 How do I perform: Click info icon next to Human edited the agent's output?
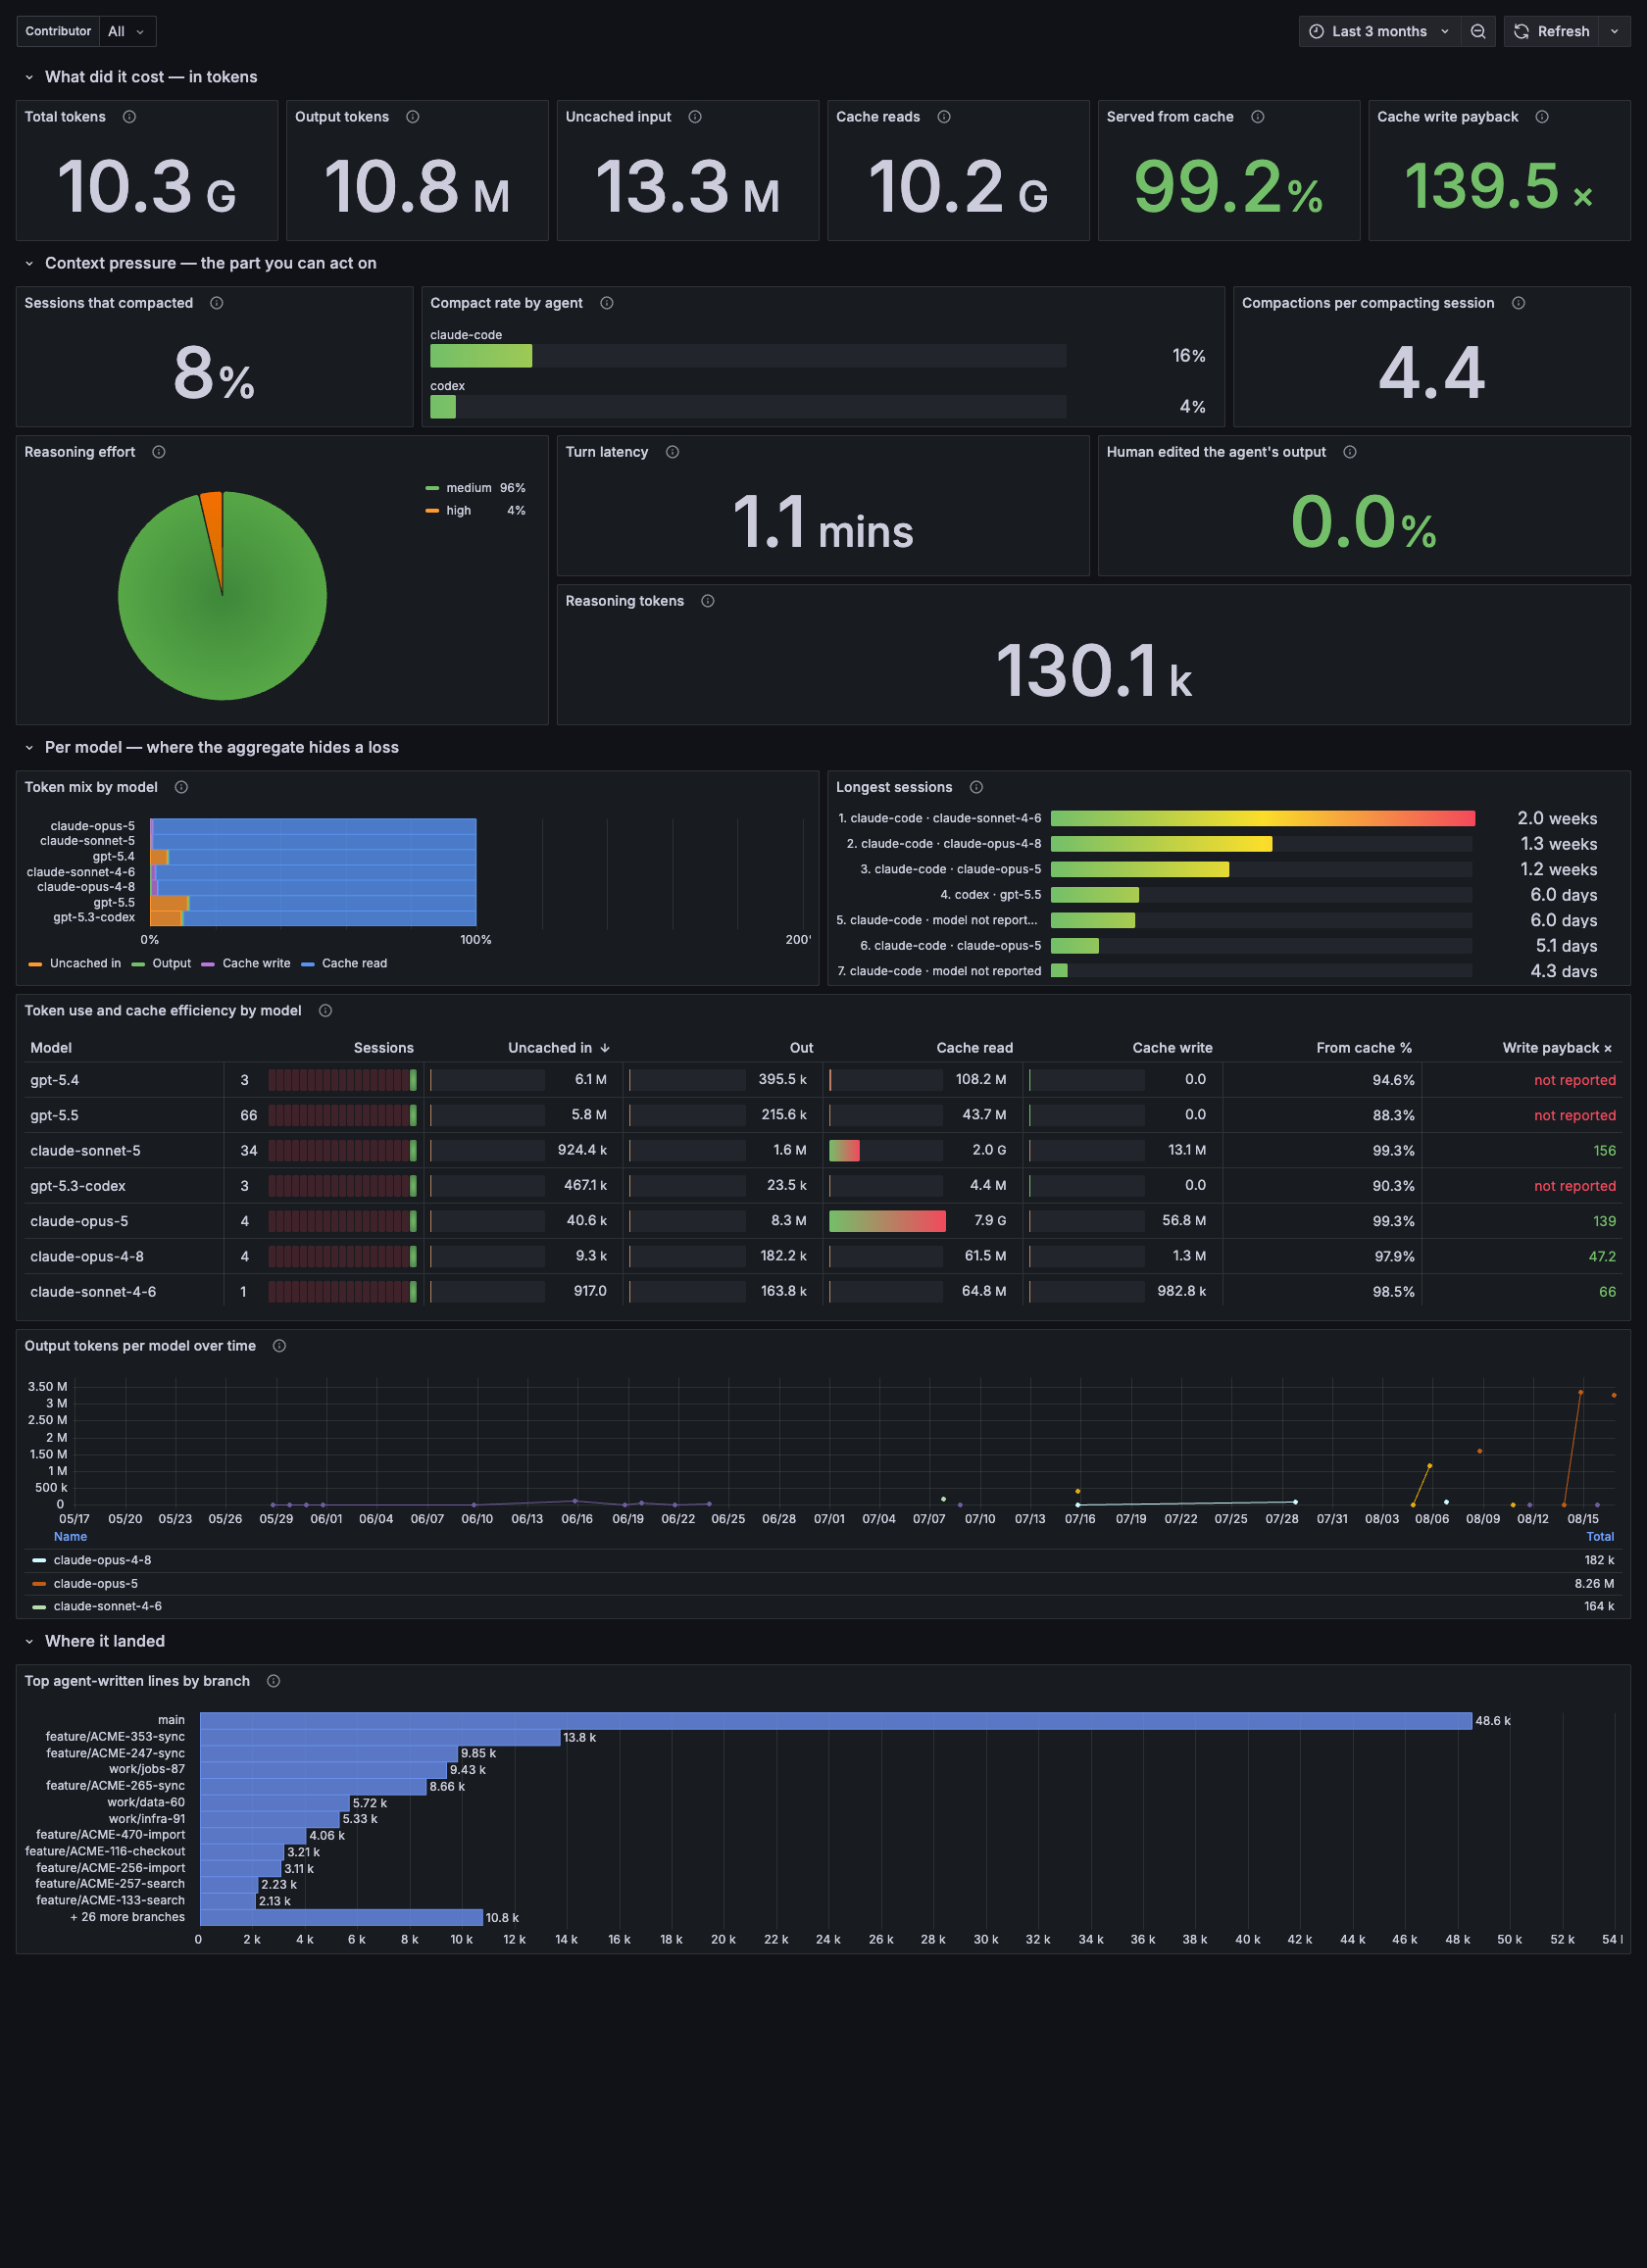click(x=1350, y=452)
